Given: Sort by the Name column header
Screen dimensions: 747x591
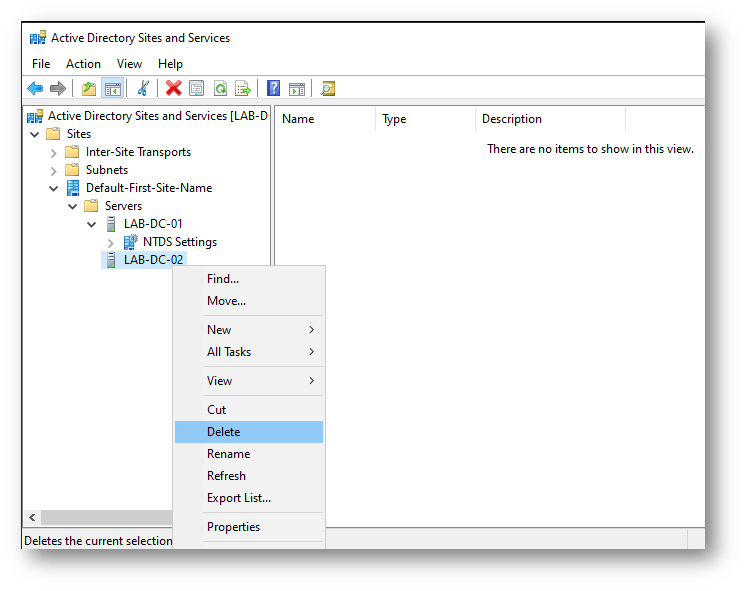Looking at the screenshot, I should [x=326, y=119].
